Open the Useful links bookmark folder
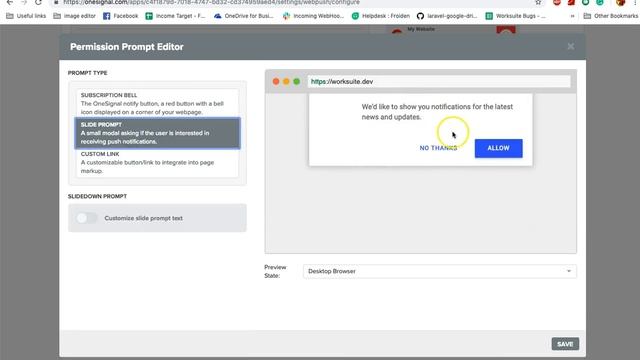 (27, 16)
